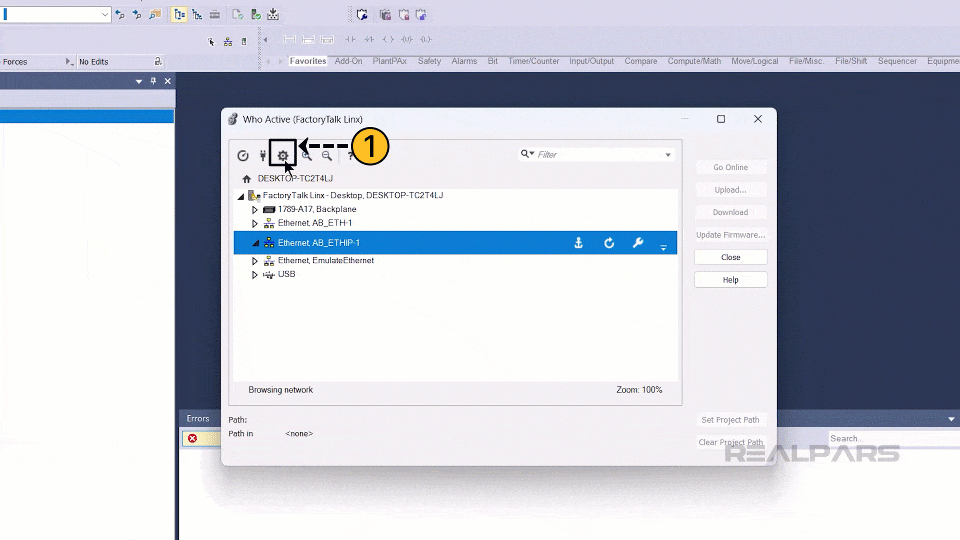This screenshot has height=540, width=960.
Task: Click the Update Firmware... button
Action: click(x=730, y=235)
